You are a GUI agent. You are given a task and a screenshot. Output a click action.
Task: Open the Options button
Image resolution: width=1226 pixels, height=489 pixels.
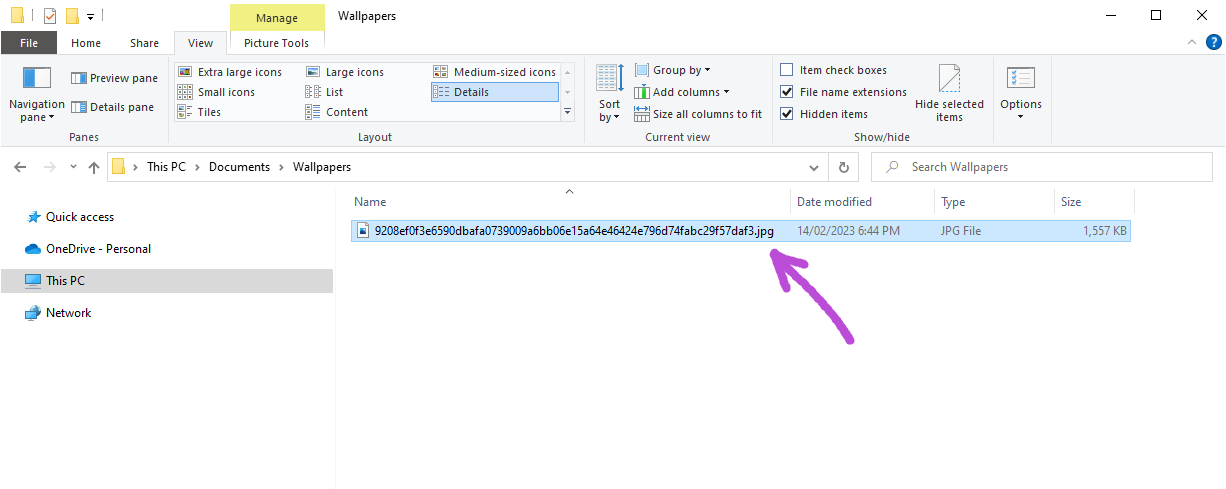click(1020, 93)
